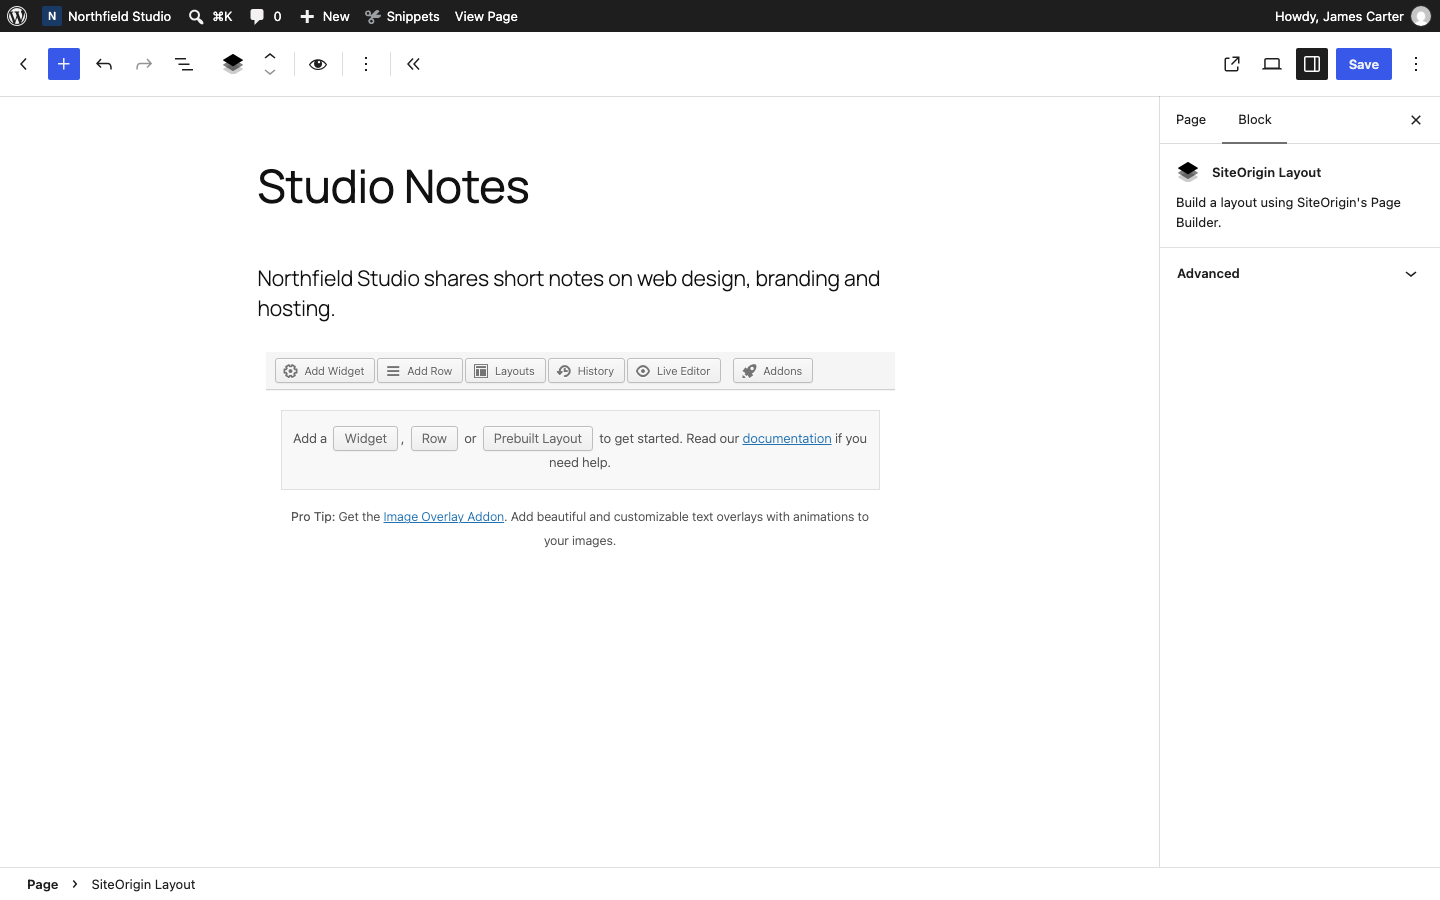1440x900 pixels.
Task: Open the Northfield Studio site menu
Action: (107, 16)
